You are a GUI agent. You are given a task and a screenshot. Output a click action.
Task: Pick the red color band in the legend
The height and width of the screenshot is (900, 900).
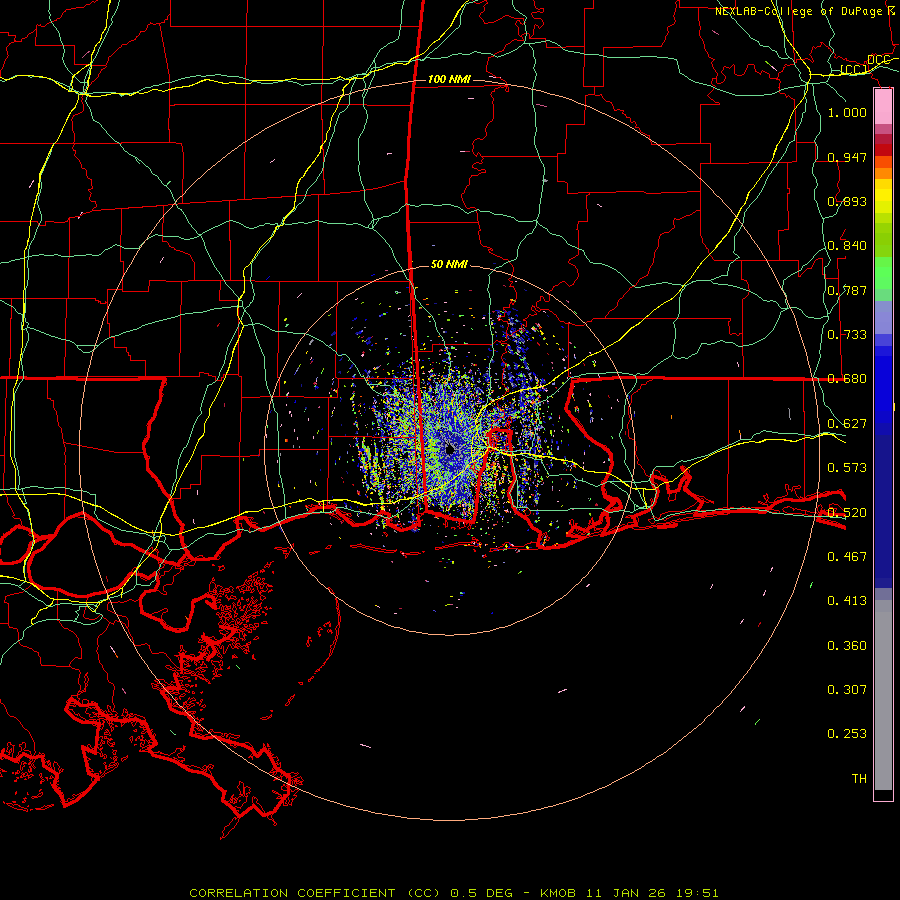883,150
